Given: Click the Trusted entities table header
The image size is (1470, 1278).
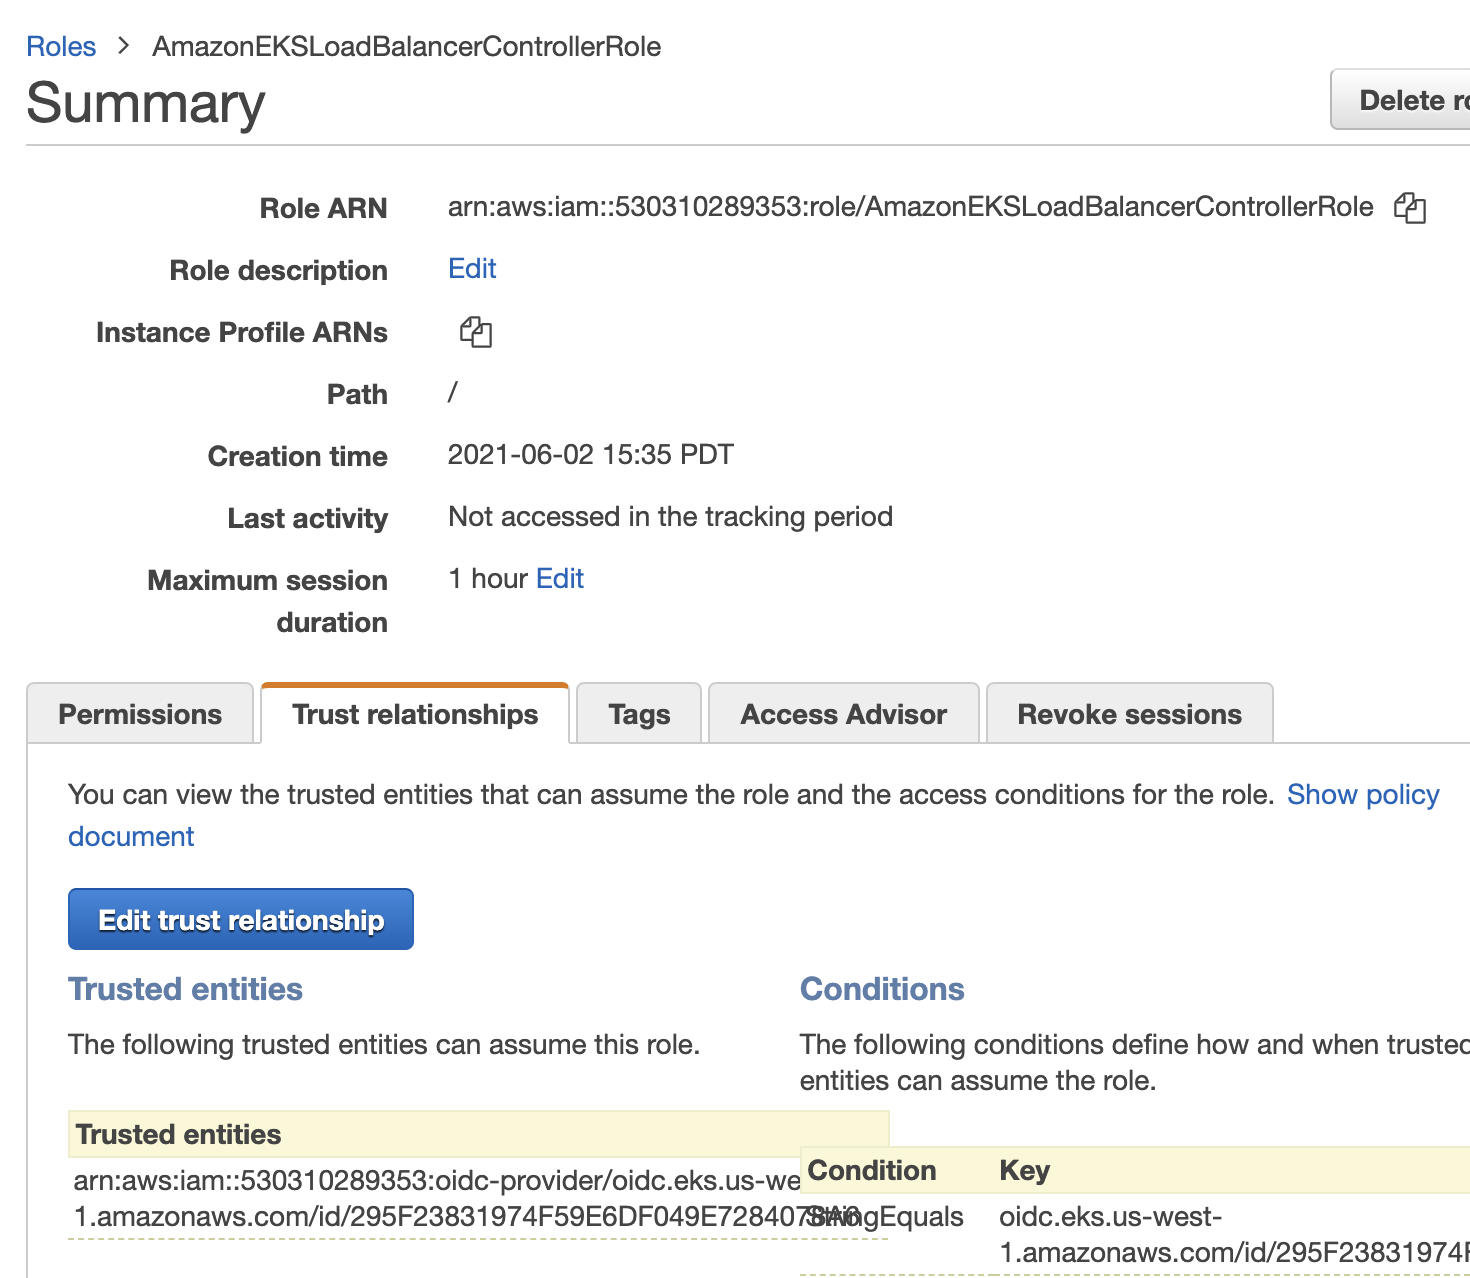Looking at the screenshot, I should click(x=478, y=1134).
